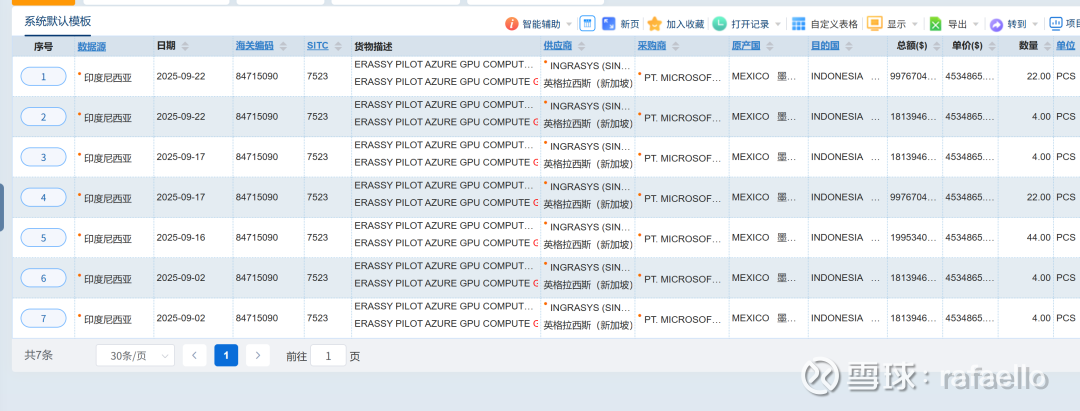Screen dimensions: 1080x411
Task: Open the 30条/页 page size dropdown
Action: [135, 355]
